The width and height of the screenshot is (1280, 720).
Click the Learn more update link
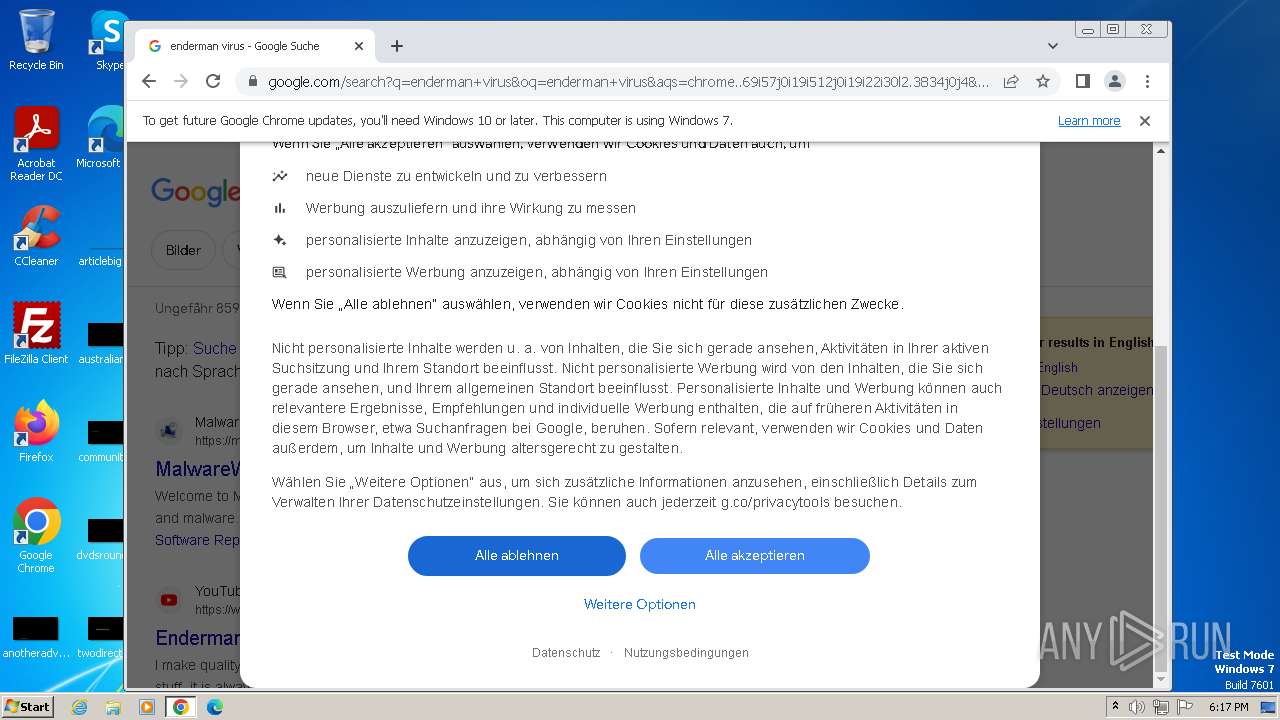(x=1089, y=120)
